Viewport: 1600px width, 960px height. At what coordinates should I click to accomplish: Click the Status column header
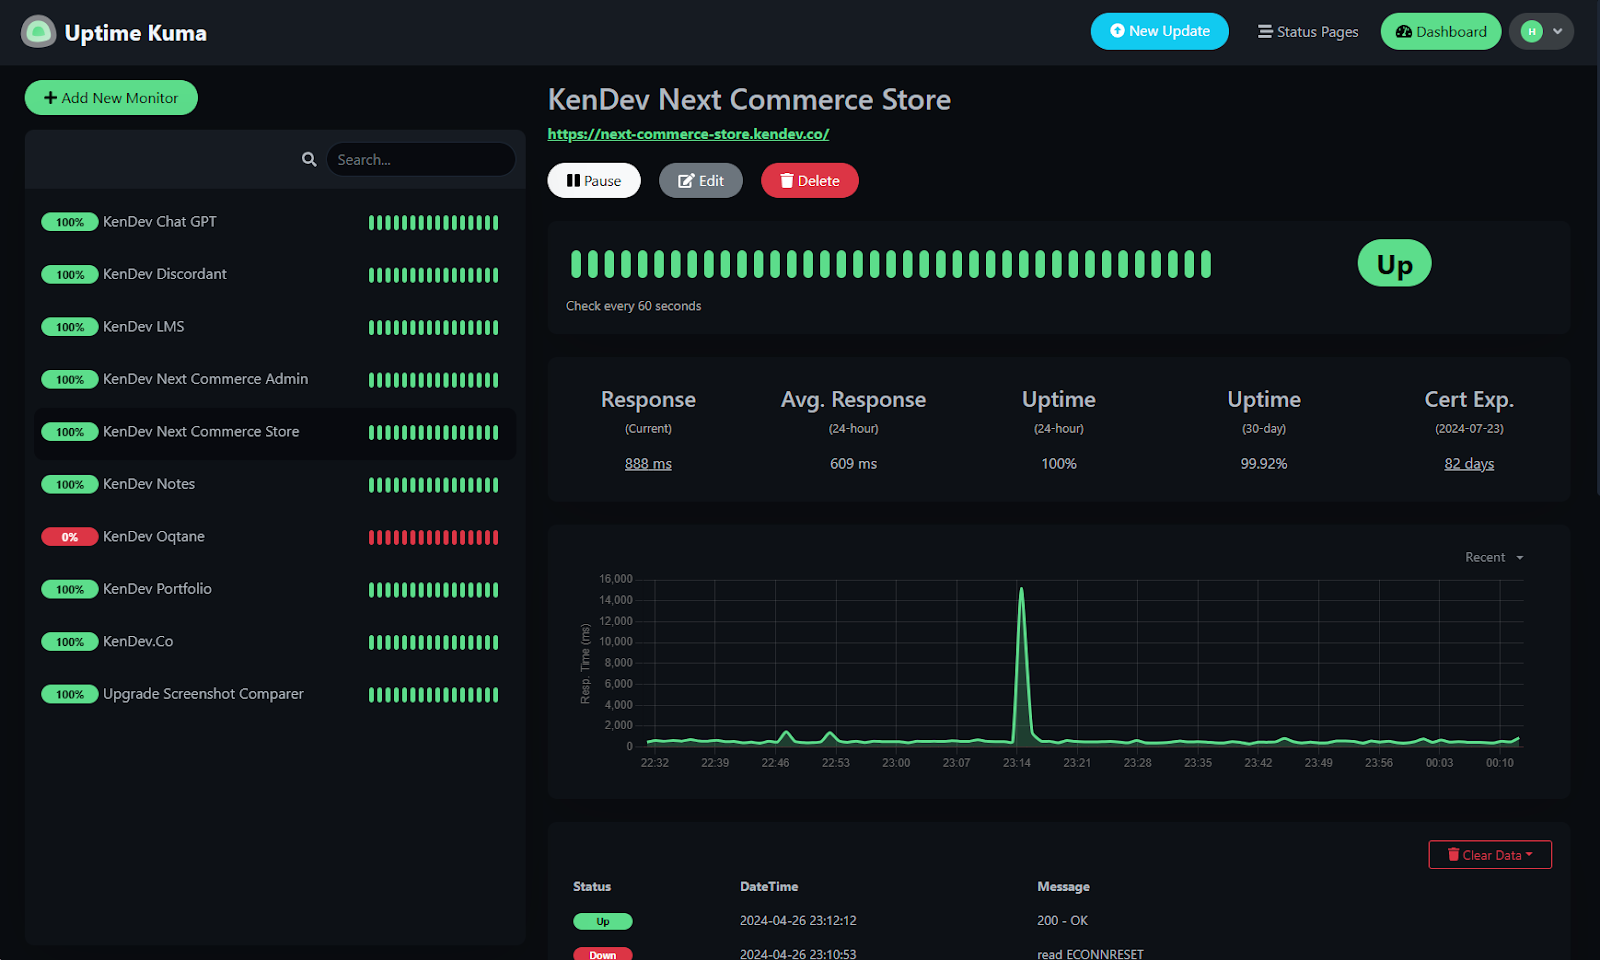(x=592, y=887)
